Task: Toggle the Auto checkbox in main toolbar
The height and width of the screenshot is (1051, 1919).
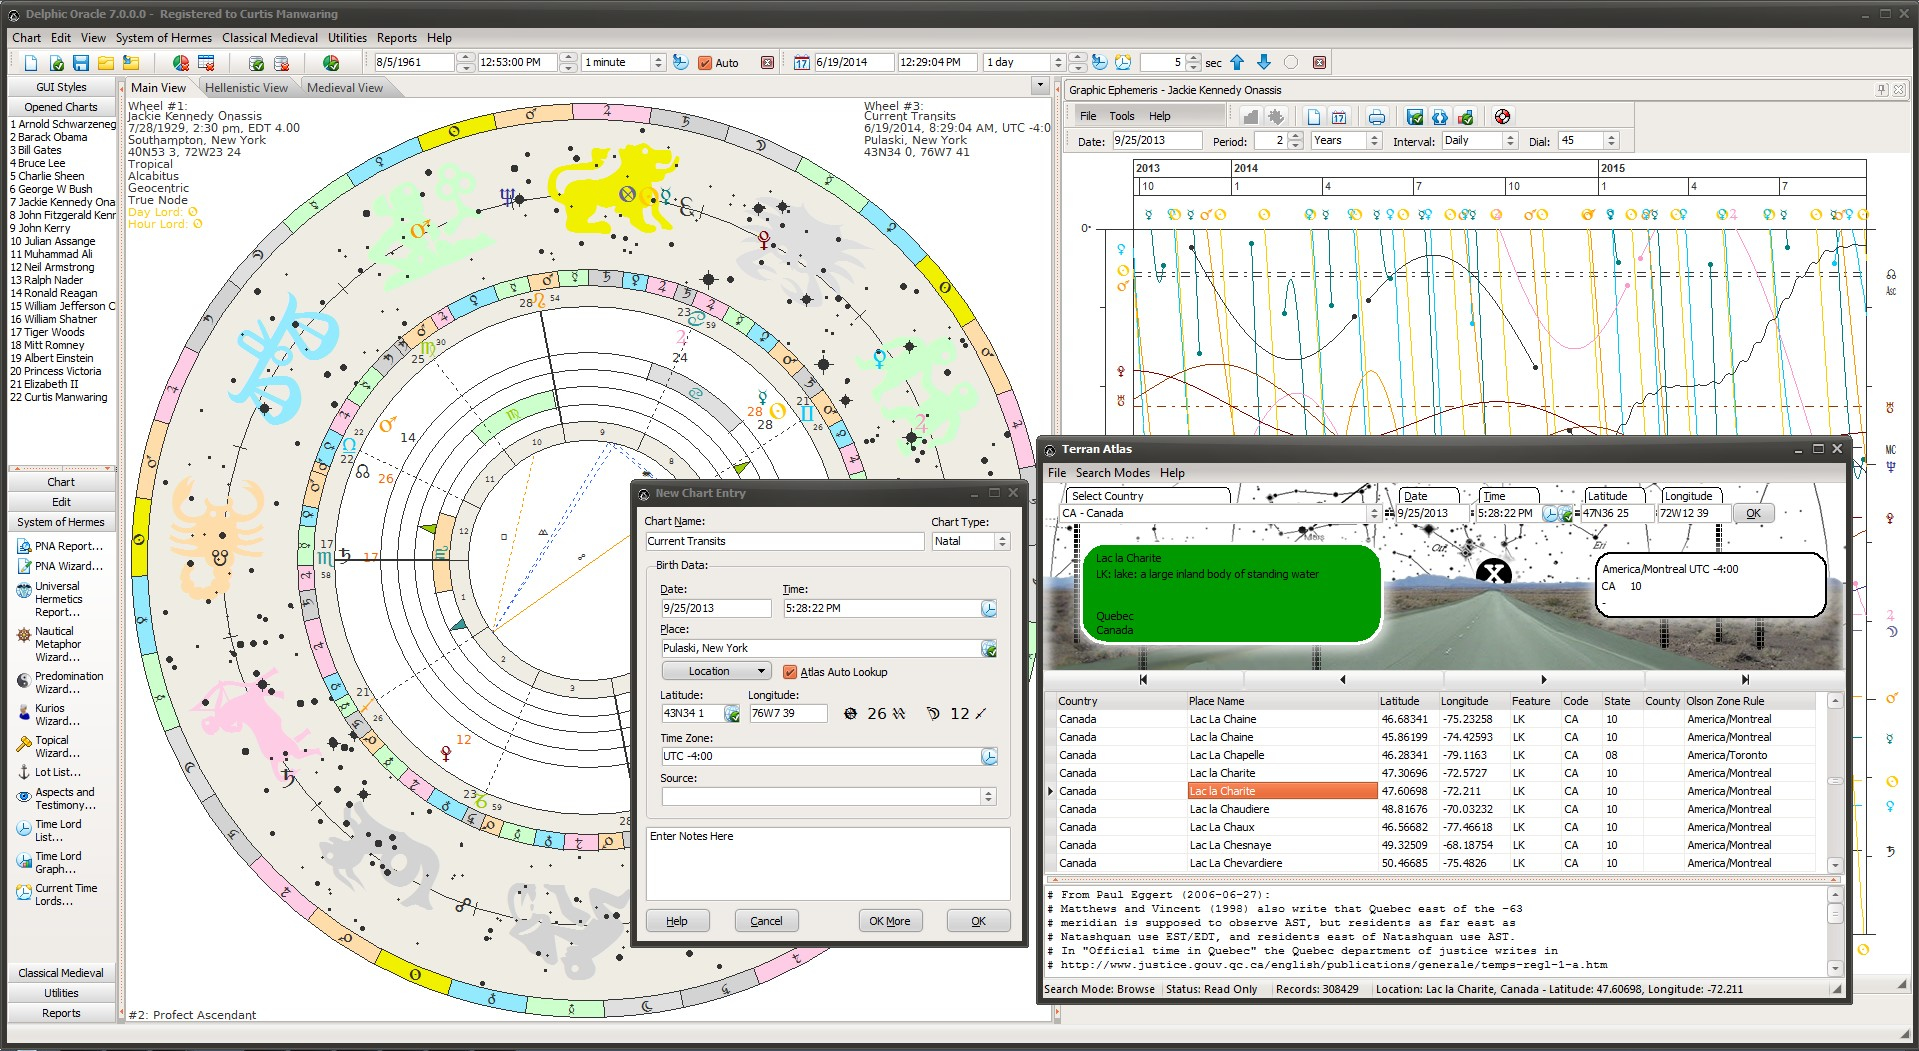Action: tap(705, 63)
